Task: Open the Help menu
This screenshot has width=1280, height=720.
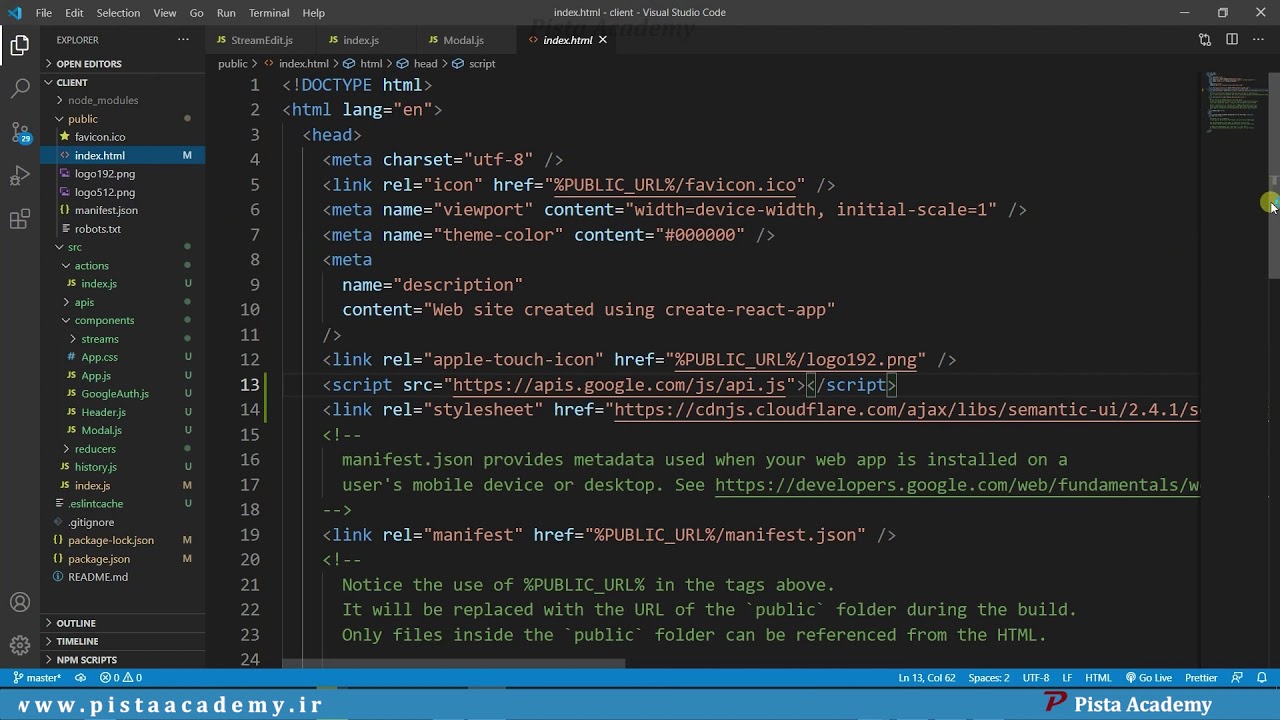Action: pos(314,13)
